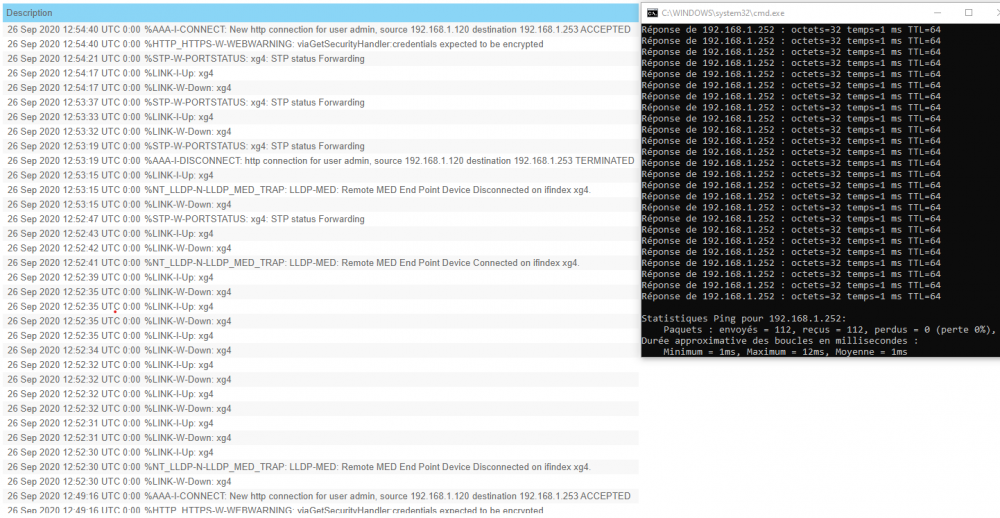
Task: Click the 12:52:34 LINK-W-Down xg4 row
Action: 320,350
